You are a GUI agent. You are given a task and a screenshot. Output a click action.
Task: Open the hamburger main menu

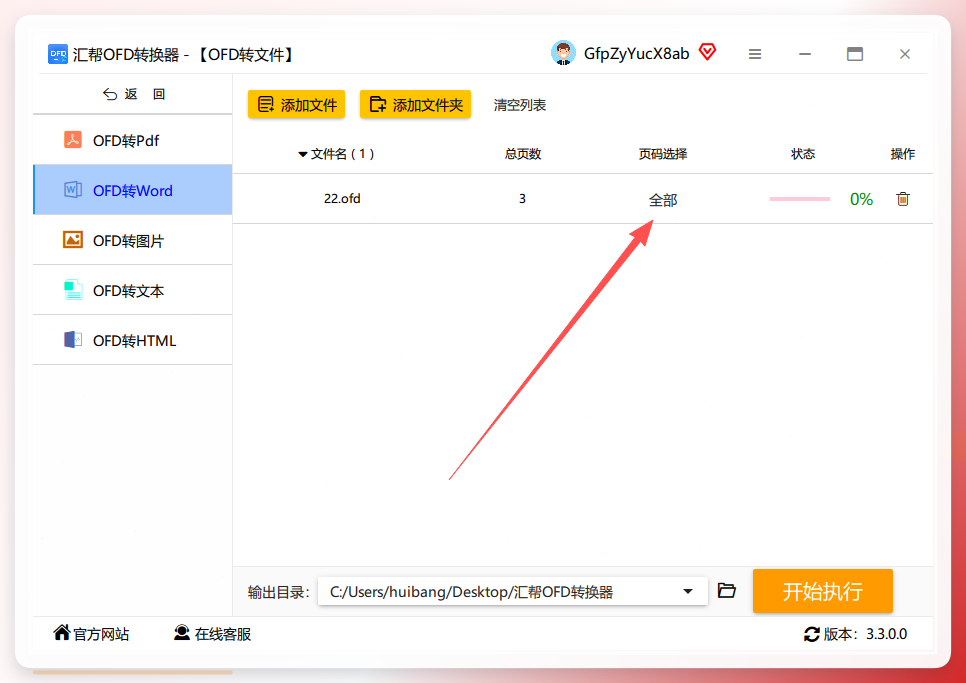[755, 54]
